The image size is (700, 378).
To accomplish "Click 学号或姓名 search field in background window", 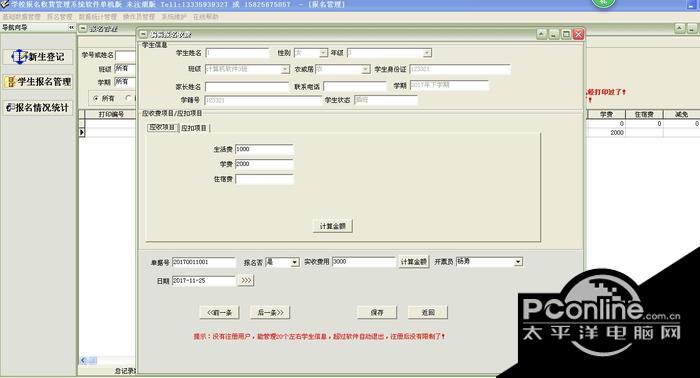I will [125, 55].
